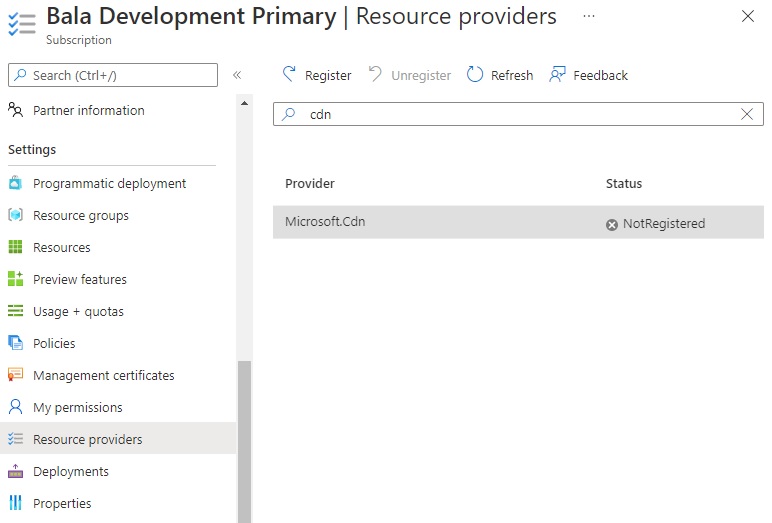Select the Microsoft.Cdn provider row

pos(518,222)
